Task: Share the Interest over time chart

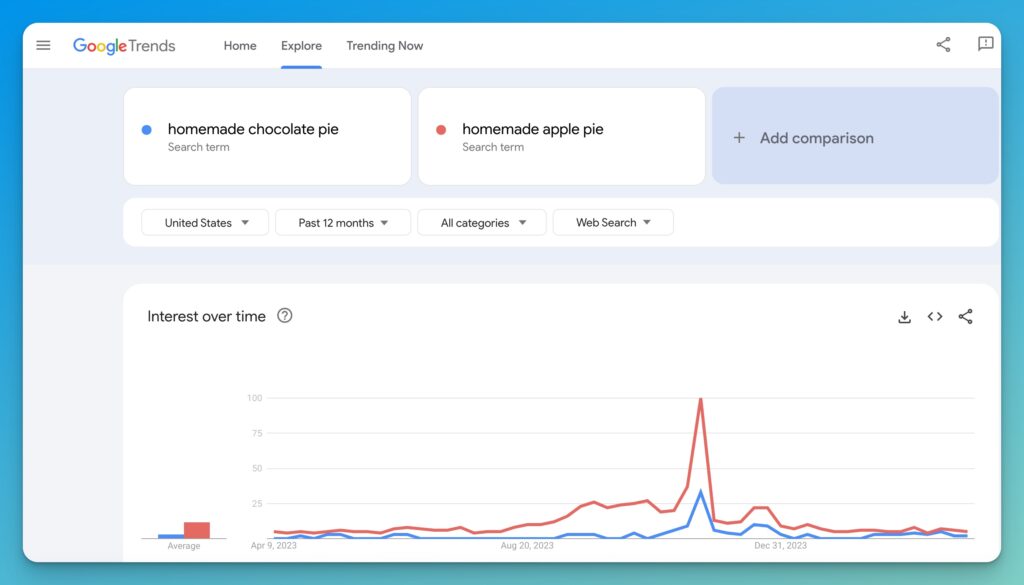Action: (965, 316)
